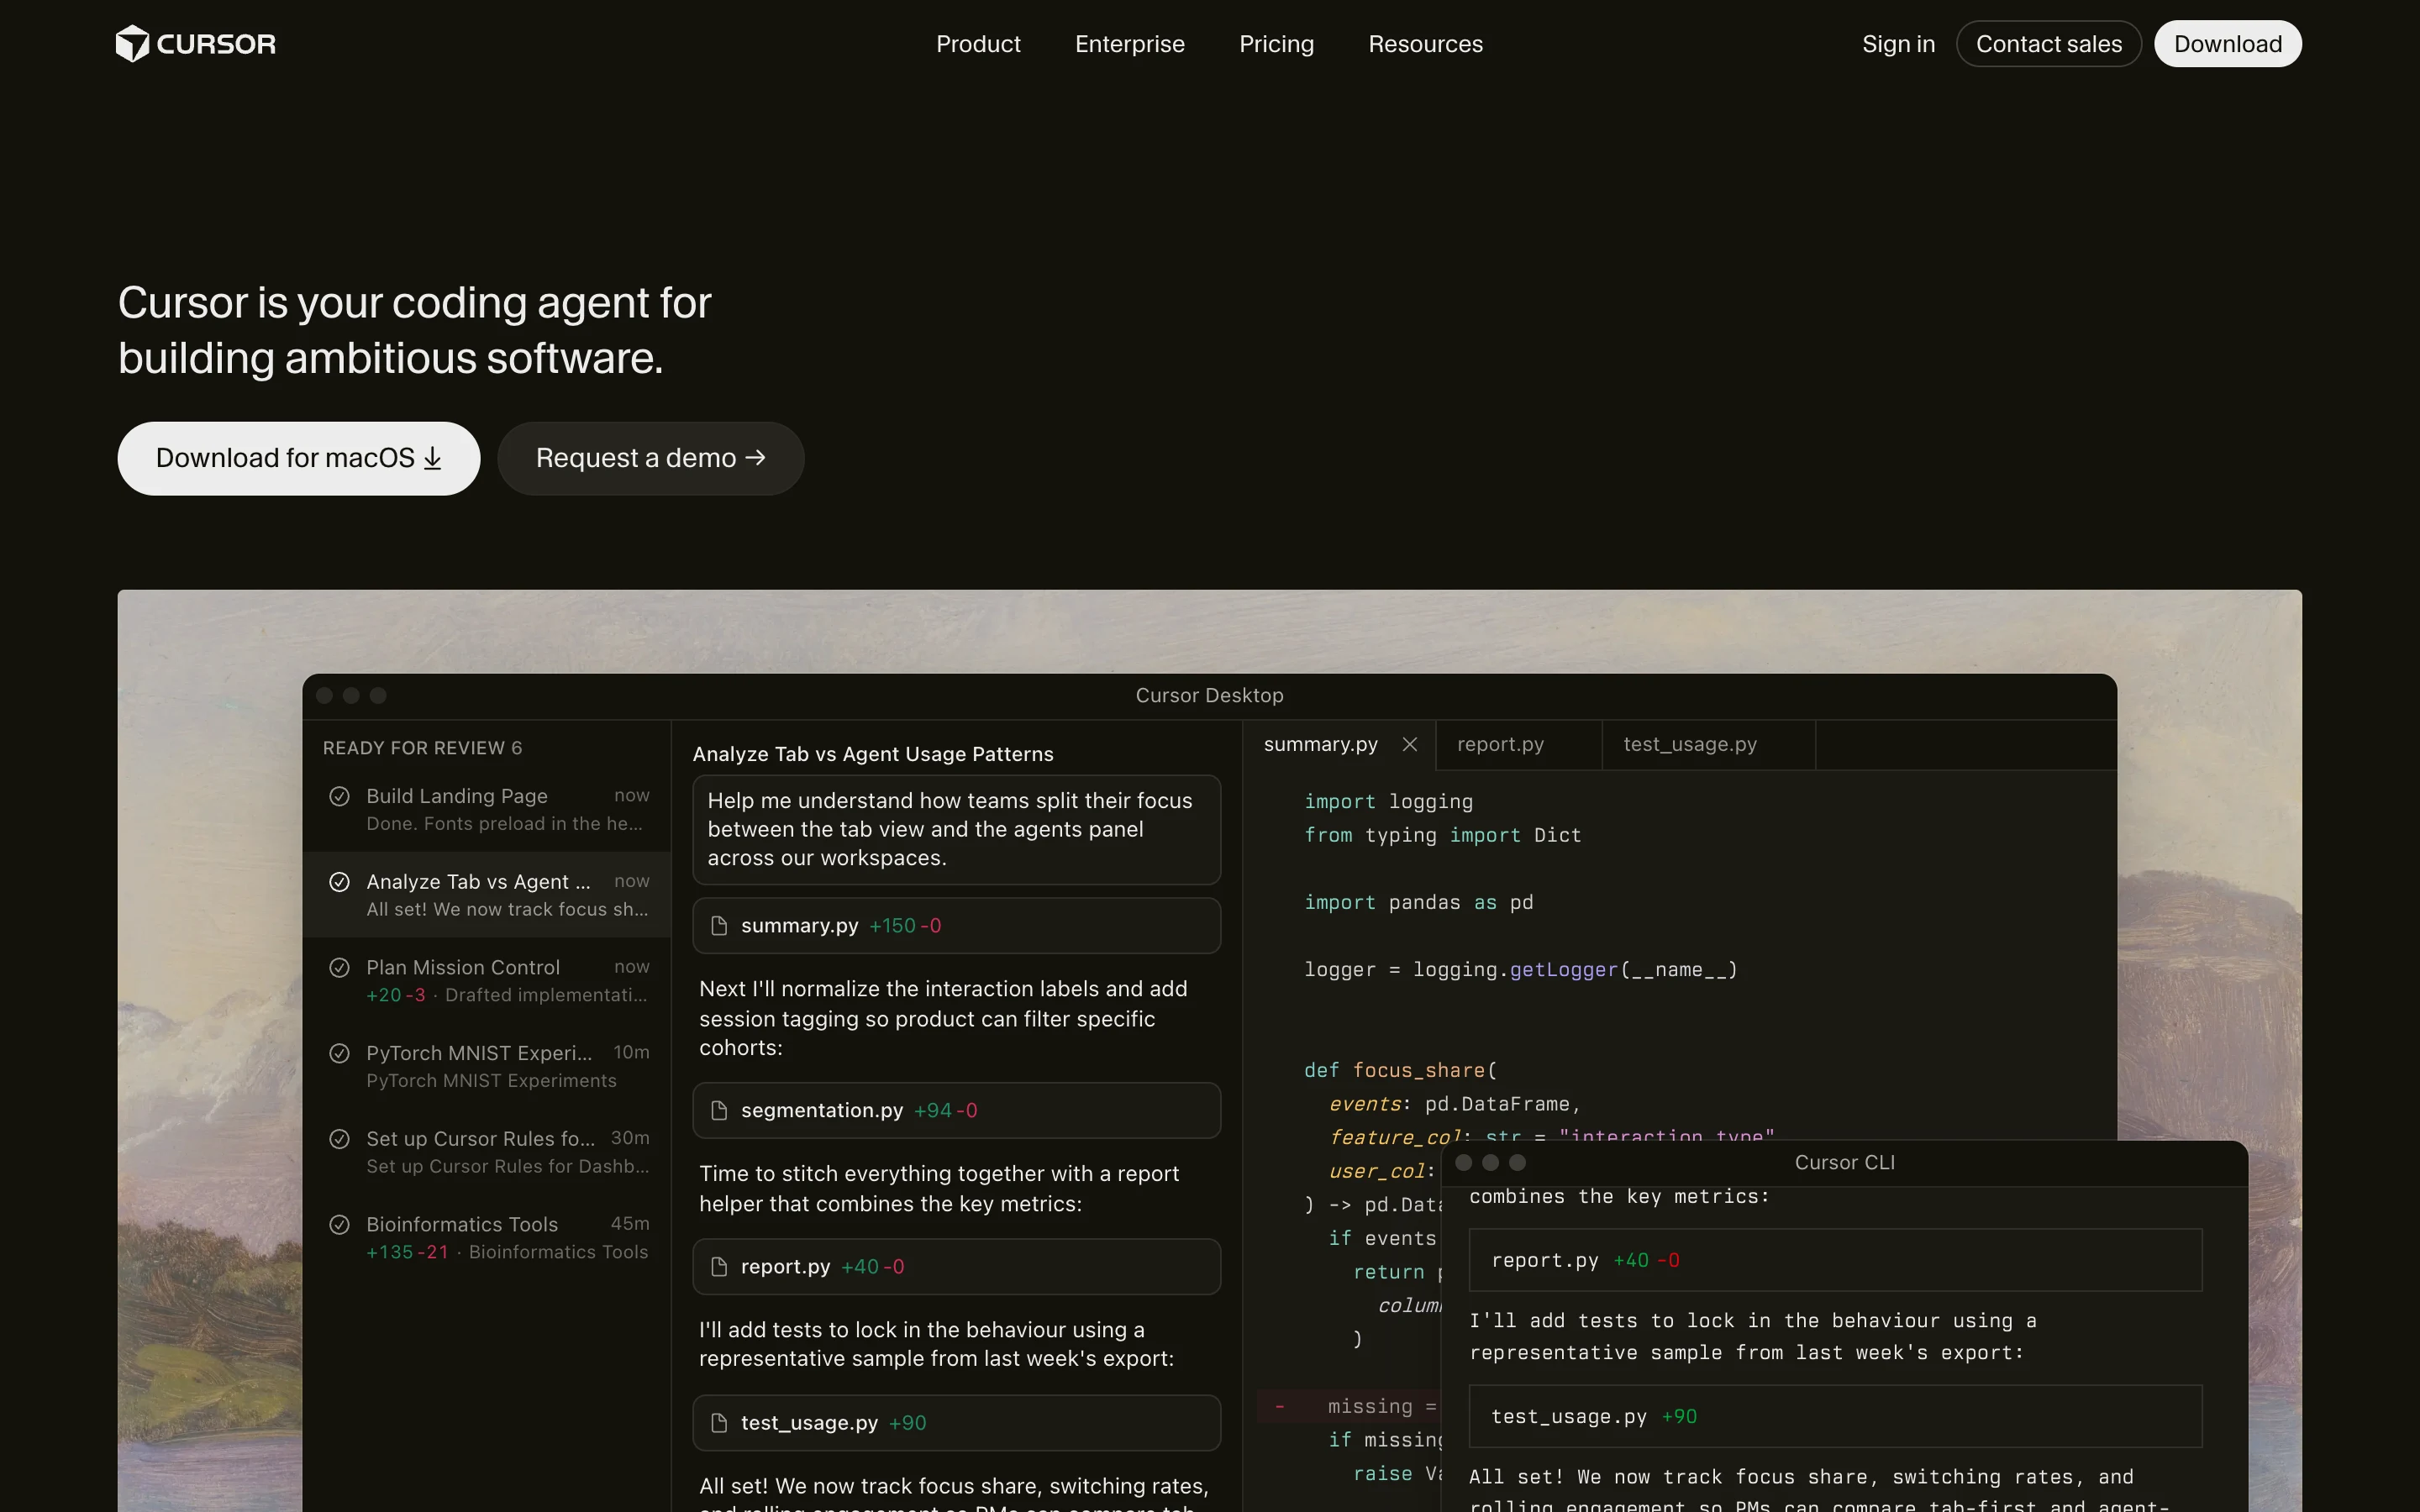Select the Bioinformatics Tools task
This screenshot has height=1512, width=2420.
tap(487, 1238)
